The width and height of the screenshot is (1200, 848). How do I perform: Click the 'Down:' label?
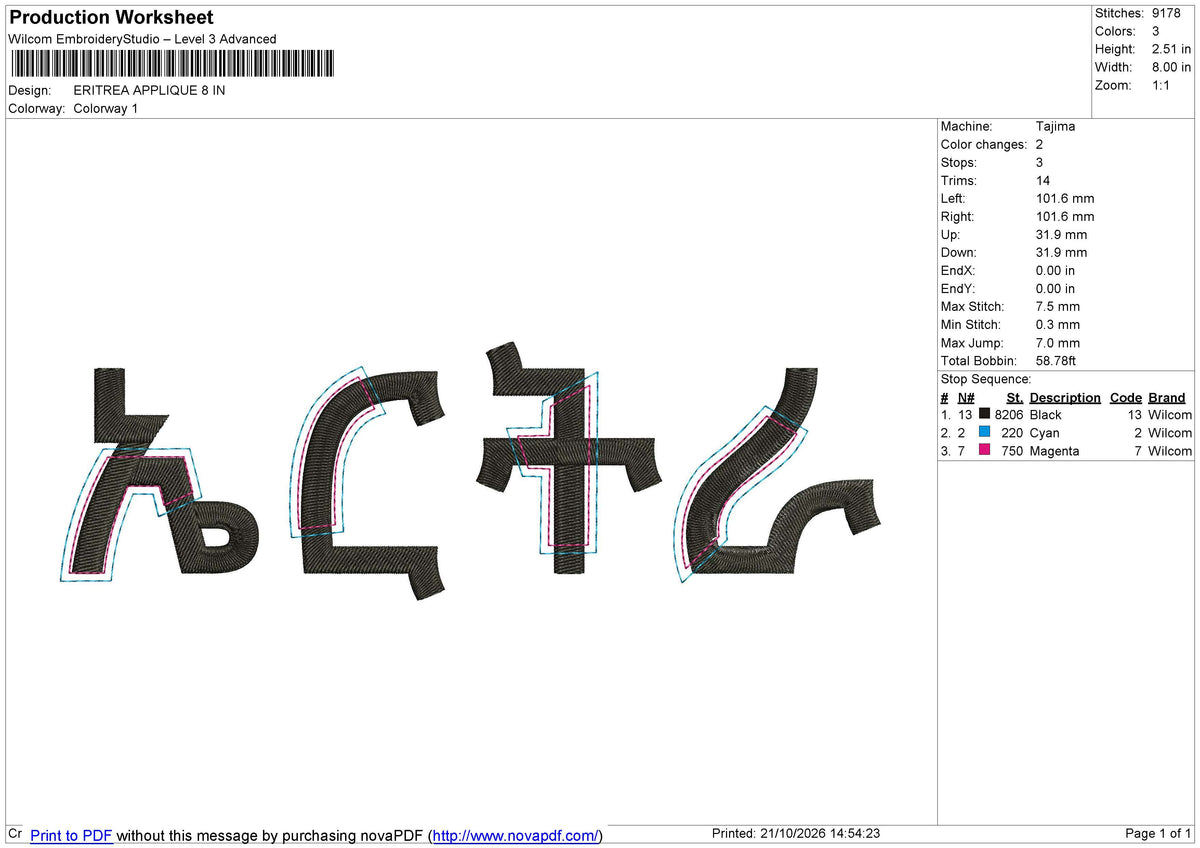pos(959,253)
